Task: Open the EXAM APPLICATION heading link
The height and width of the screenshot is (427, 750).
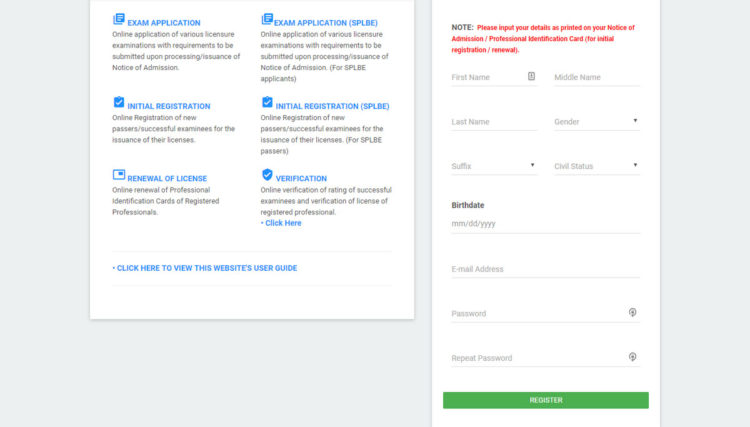Action: pyautogui.click(x=163, y=22)
